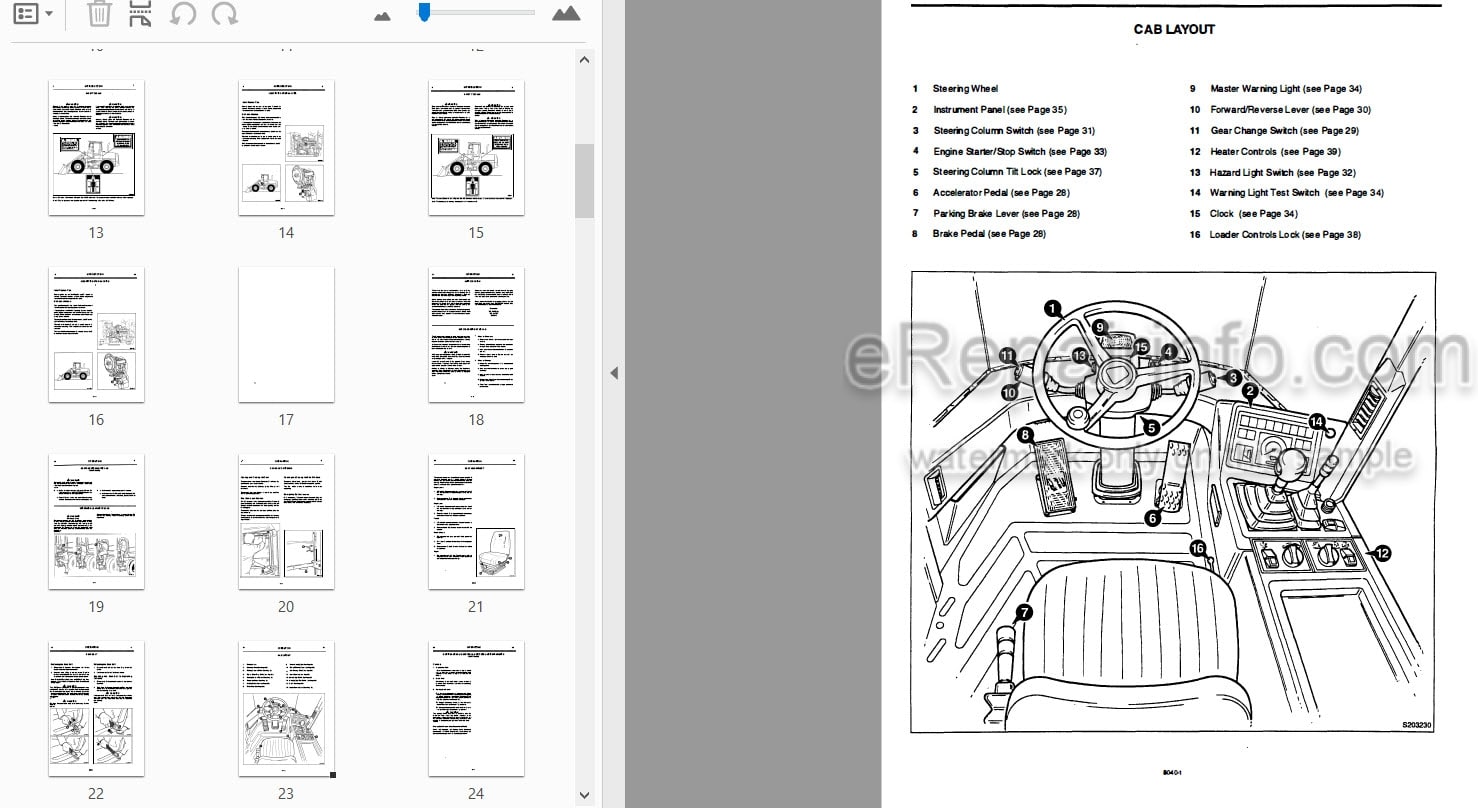Select page 14 thumbnail
This screenshot has width=1478, height=808.
point(286,147)
